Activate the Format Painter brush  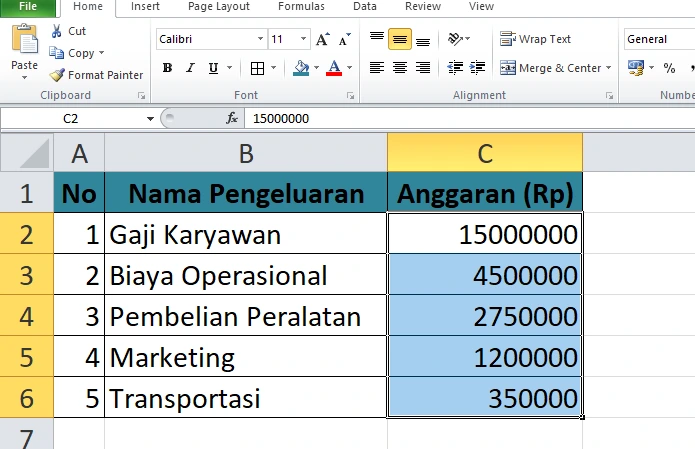coord(57,75)
